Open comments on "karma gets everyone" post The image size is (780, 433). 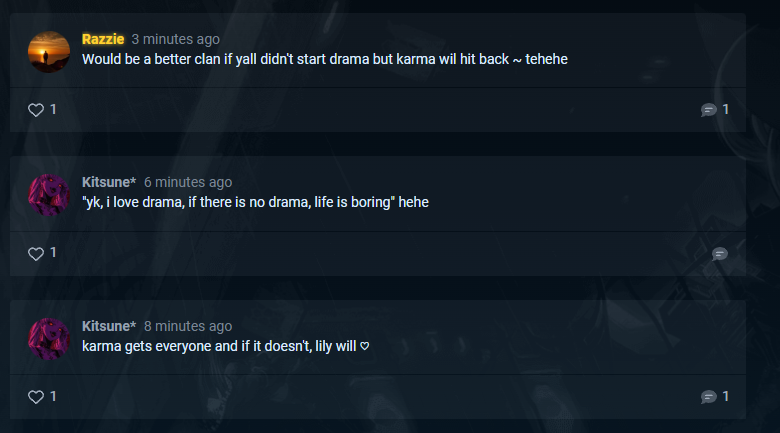[x=708, y=397]
